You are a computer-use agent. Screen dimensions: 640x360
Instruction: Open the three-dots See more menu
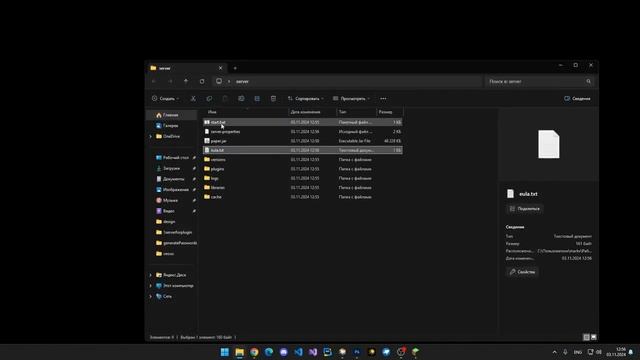tap(383, 98)
